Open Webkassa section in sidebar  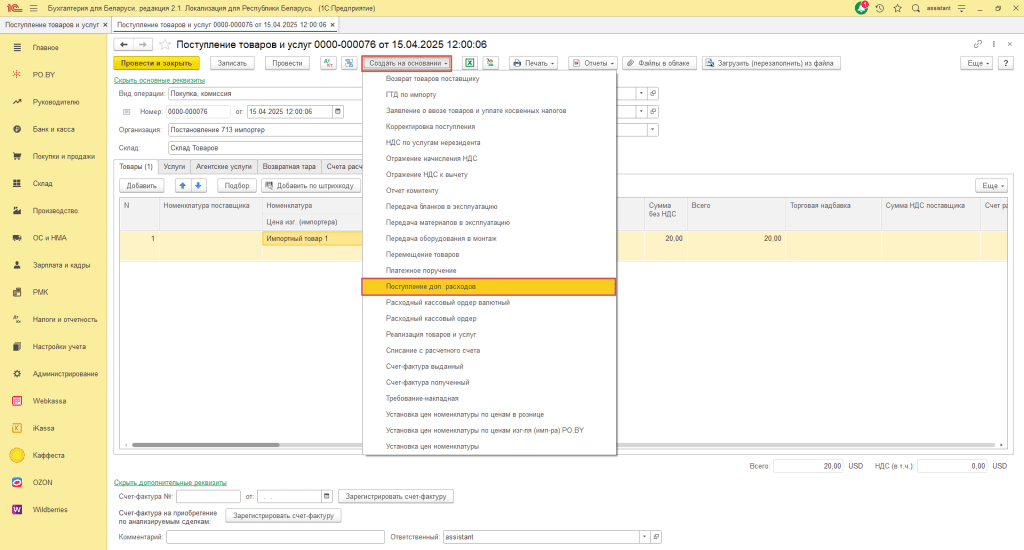pyautogui.click(x=49, y=401)
